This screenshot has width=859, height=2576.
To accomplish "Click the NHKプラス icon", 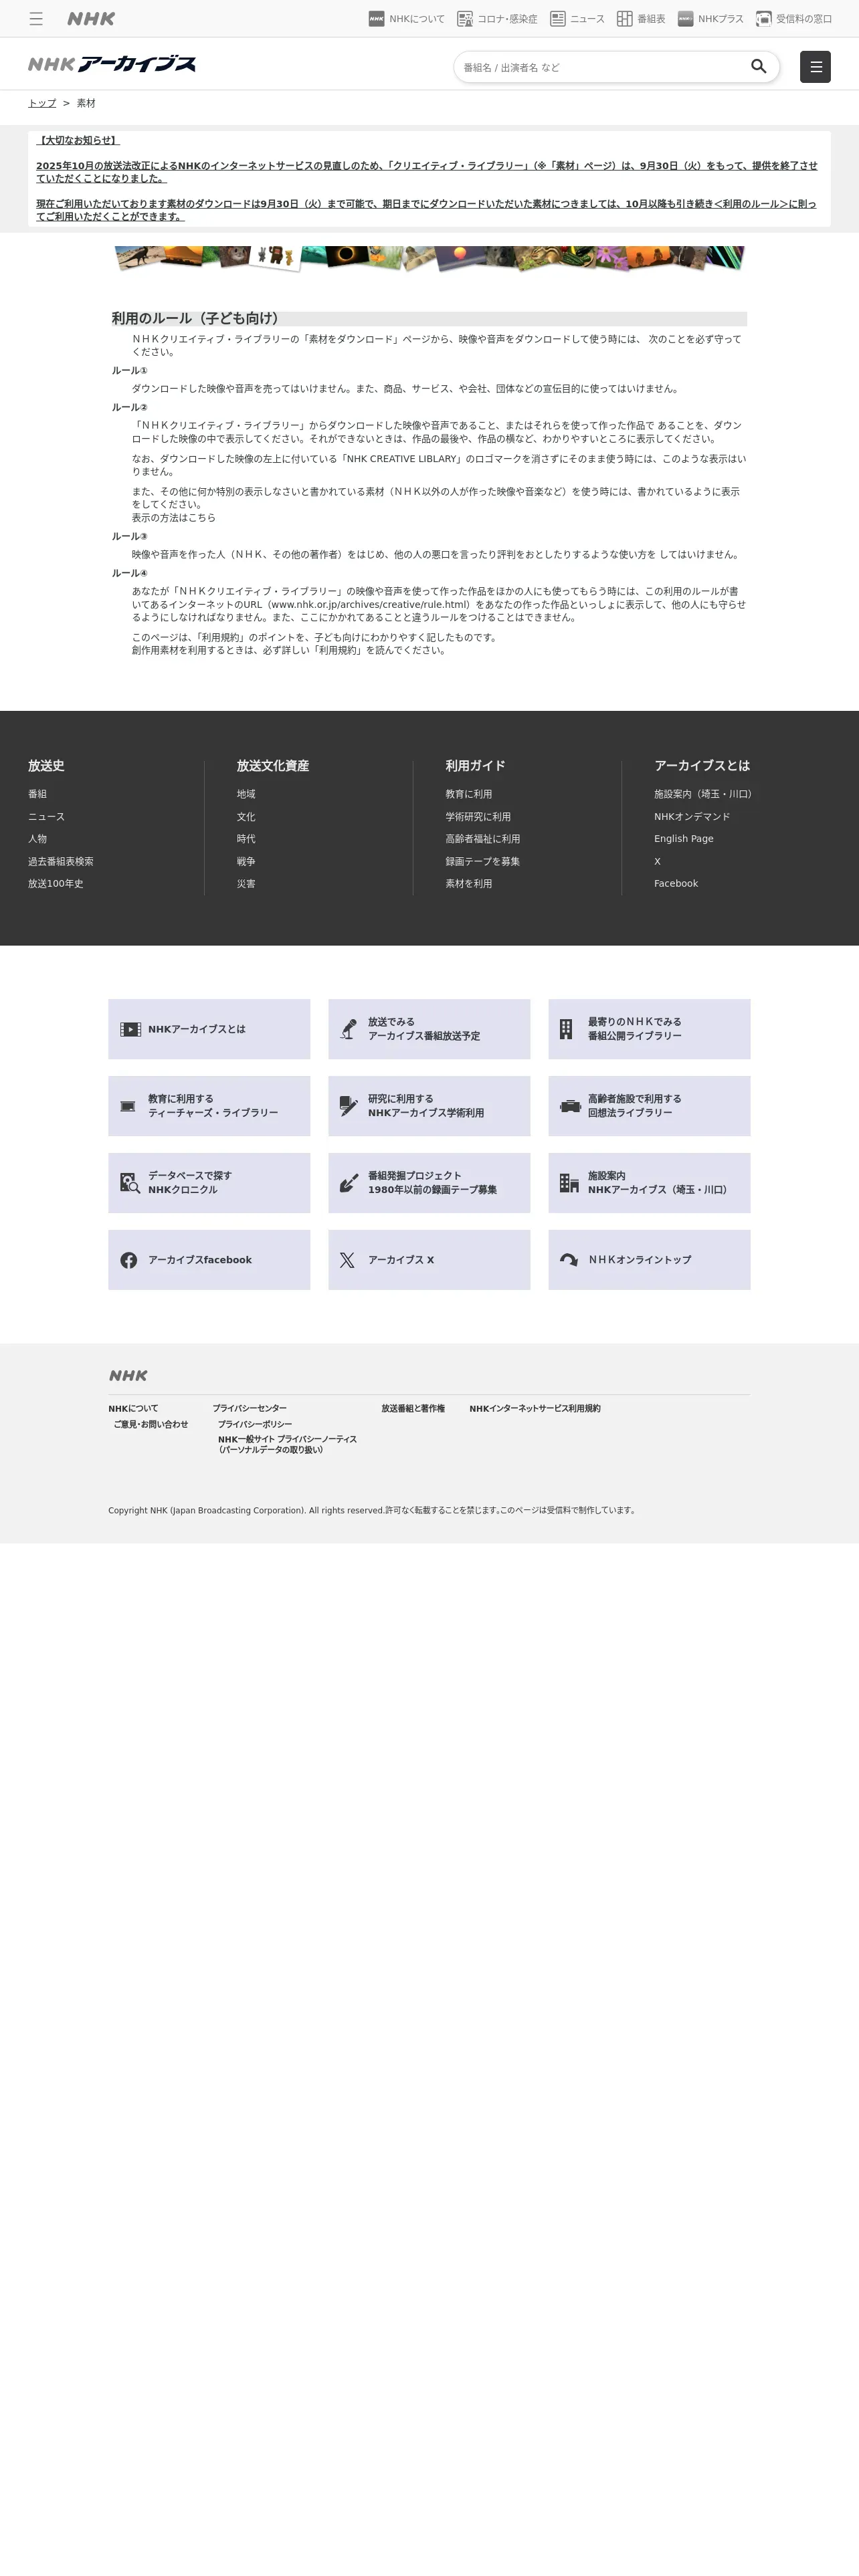I will [x=686, y=19].
